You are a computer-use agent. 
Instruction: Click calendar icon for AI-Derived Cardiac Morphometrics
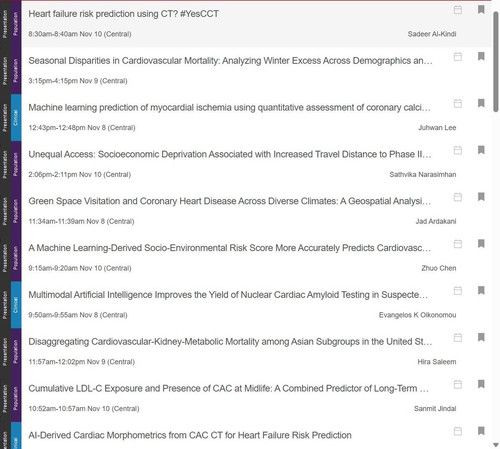point(458,431)
